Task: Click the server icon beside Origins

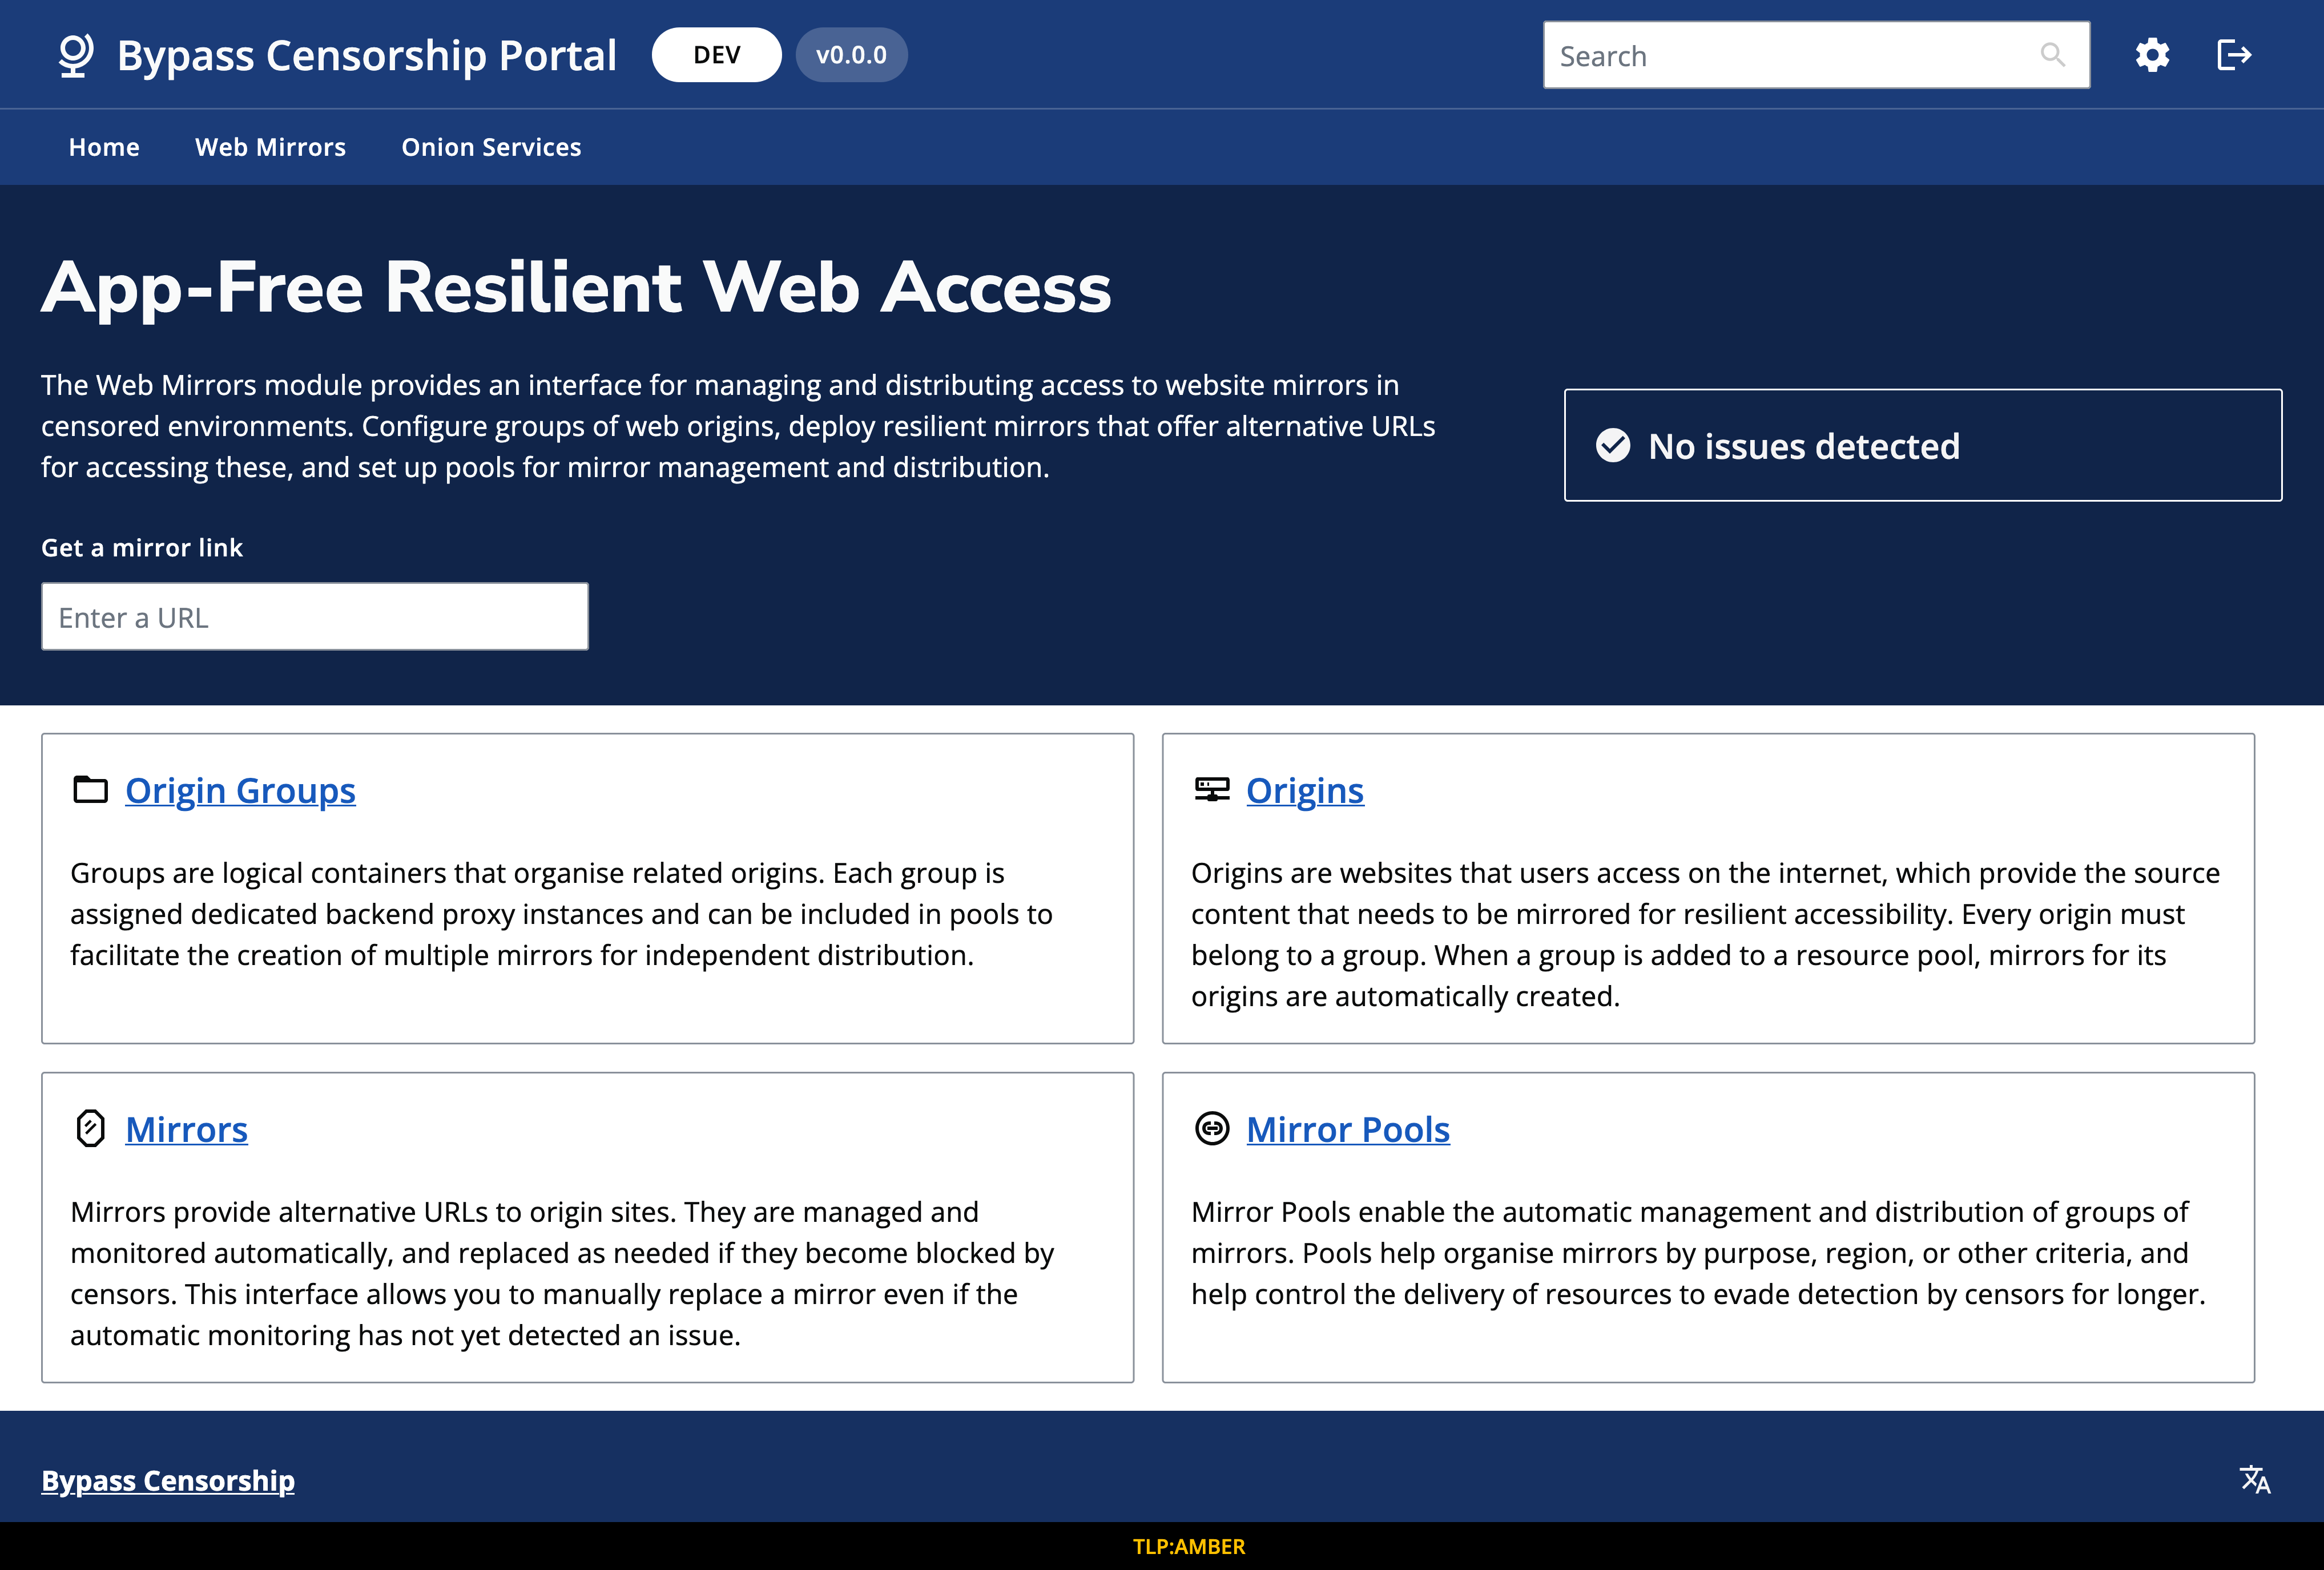Action: (1212, 790)
